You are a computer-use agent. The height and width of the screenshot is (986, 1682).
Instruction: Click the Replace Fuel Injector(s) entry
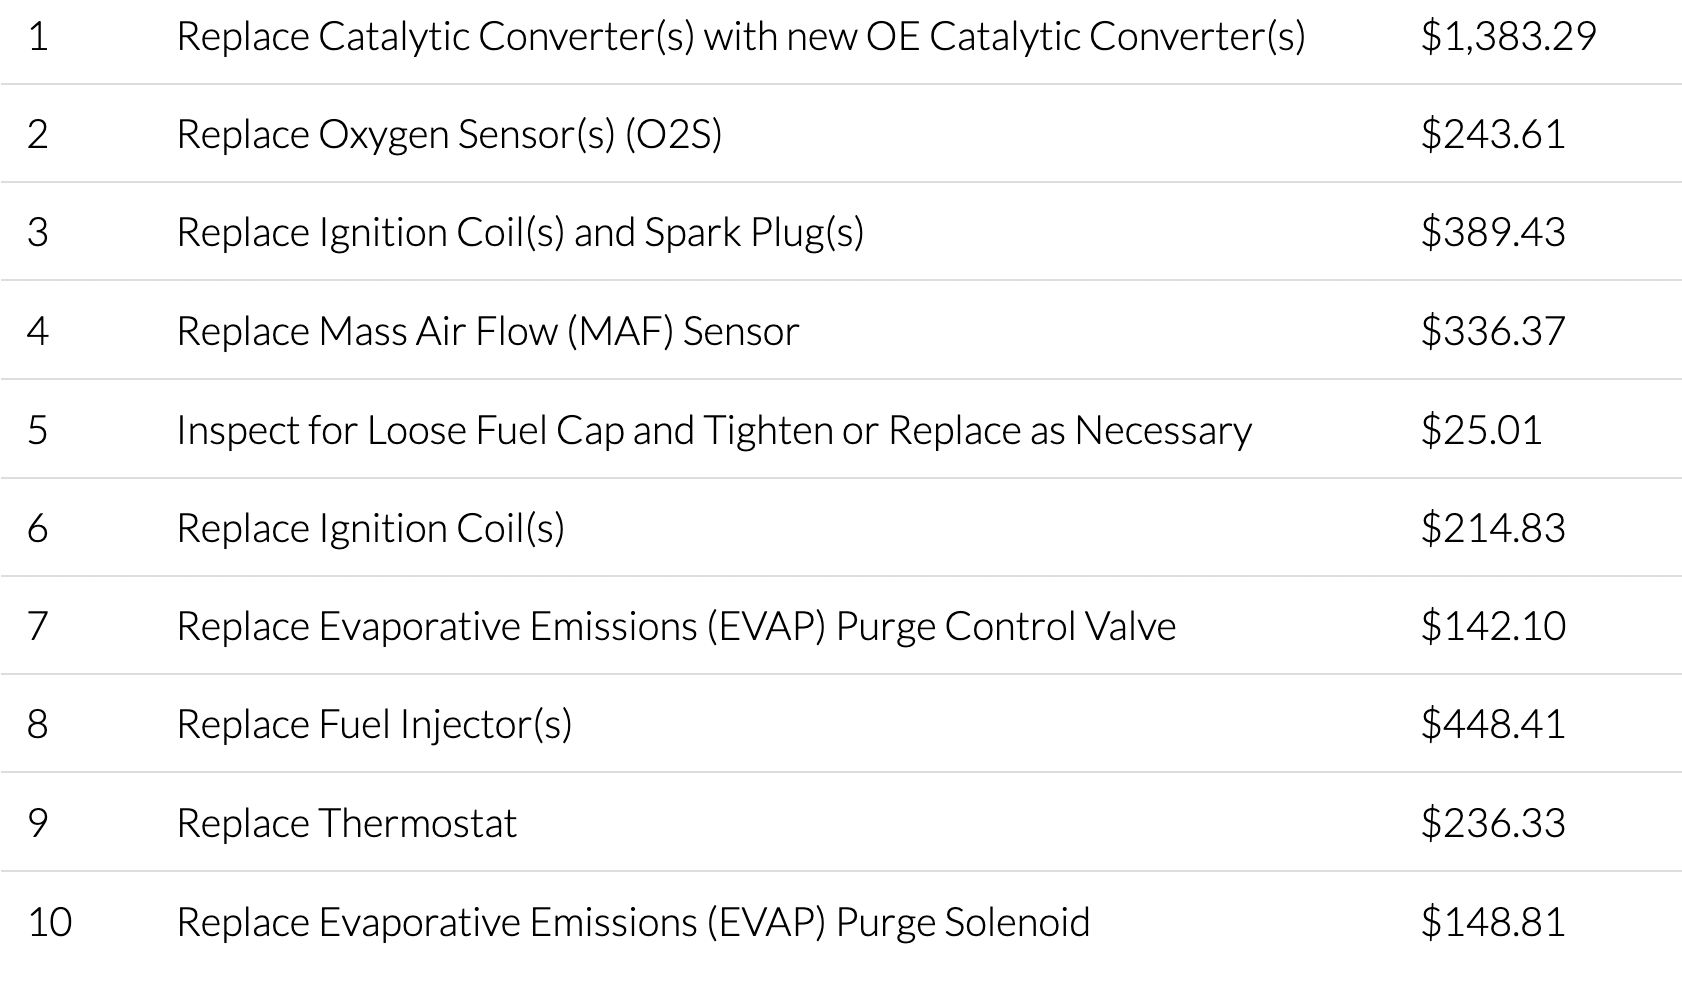click(x=374, y=724)
